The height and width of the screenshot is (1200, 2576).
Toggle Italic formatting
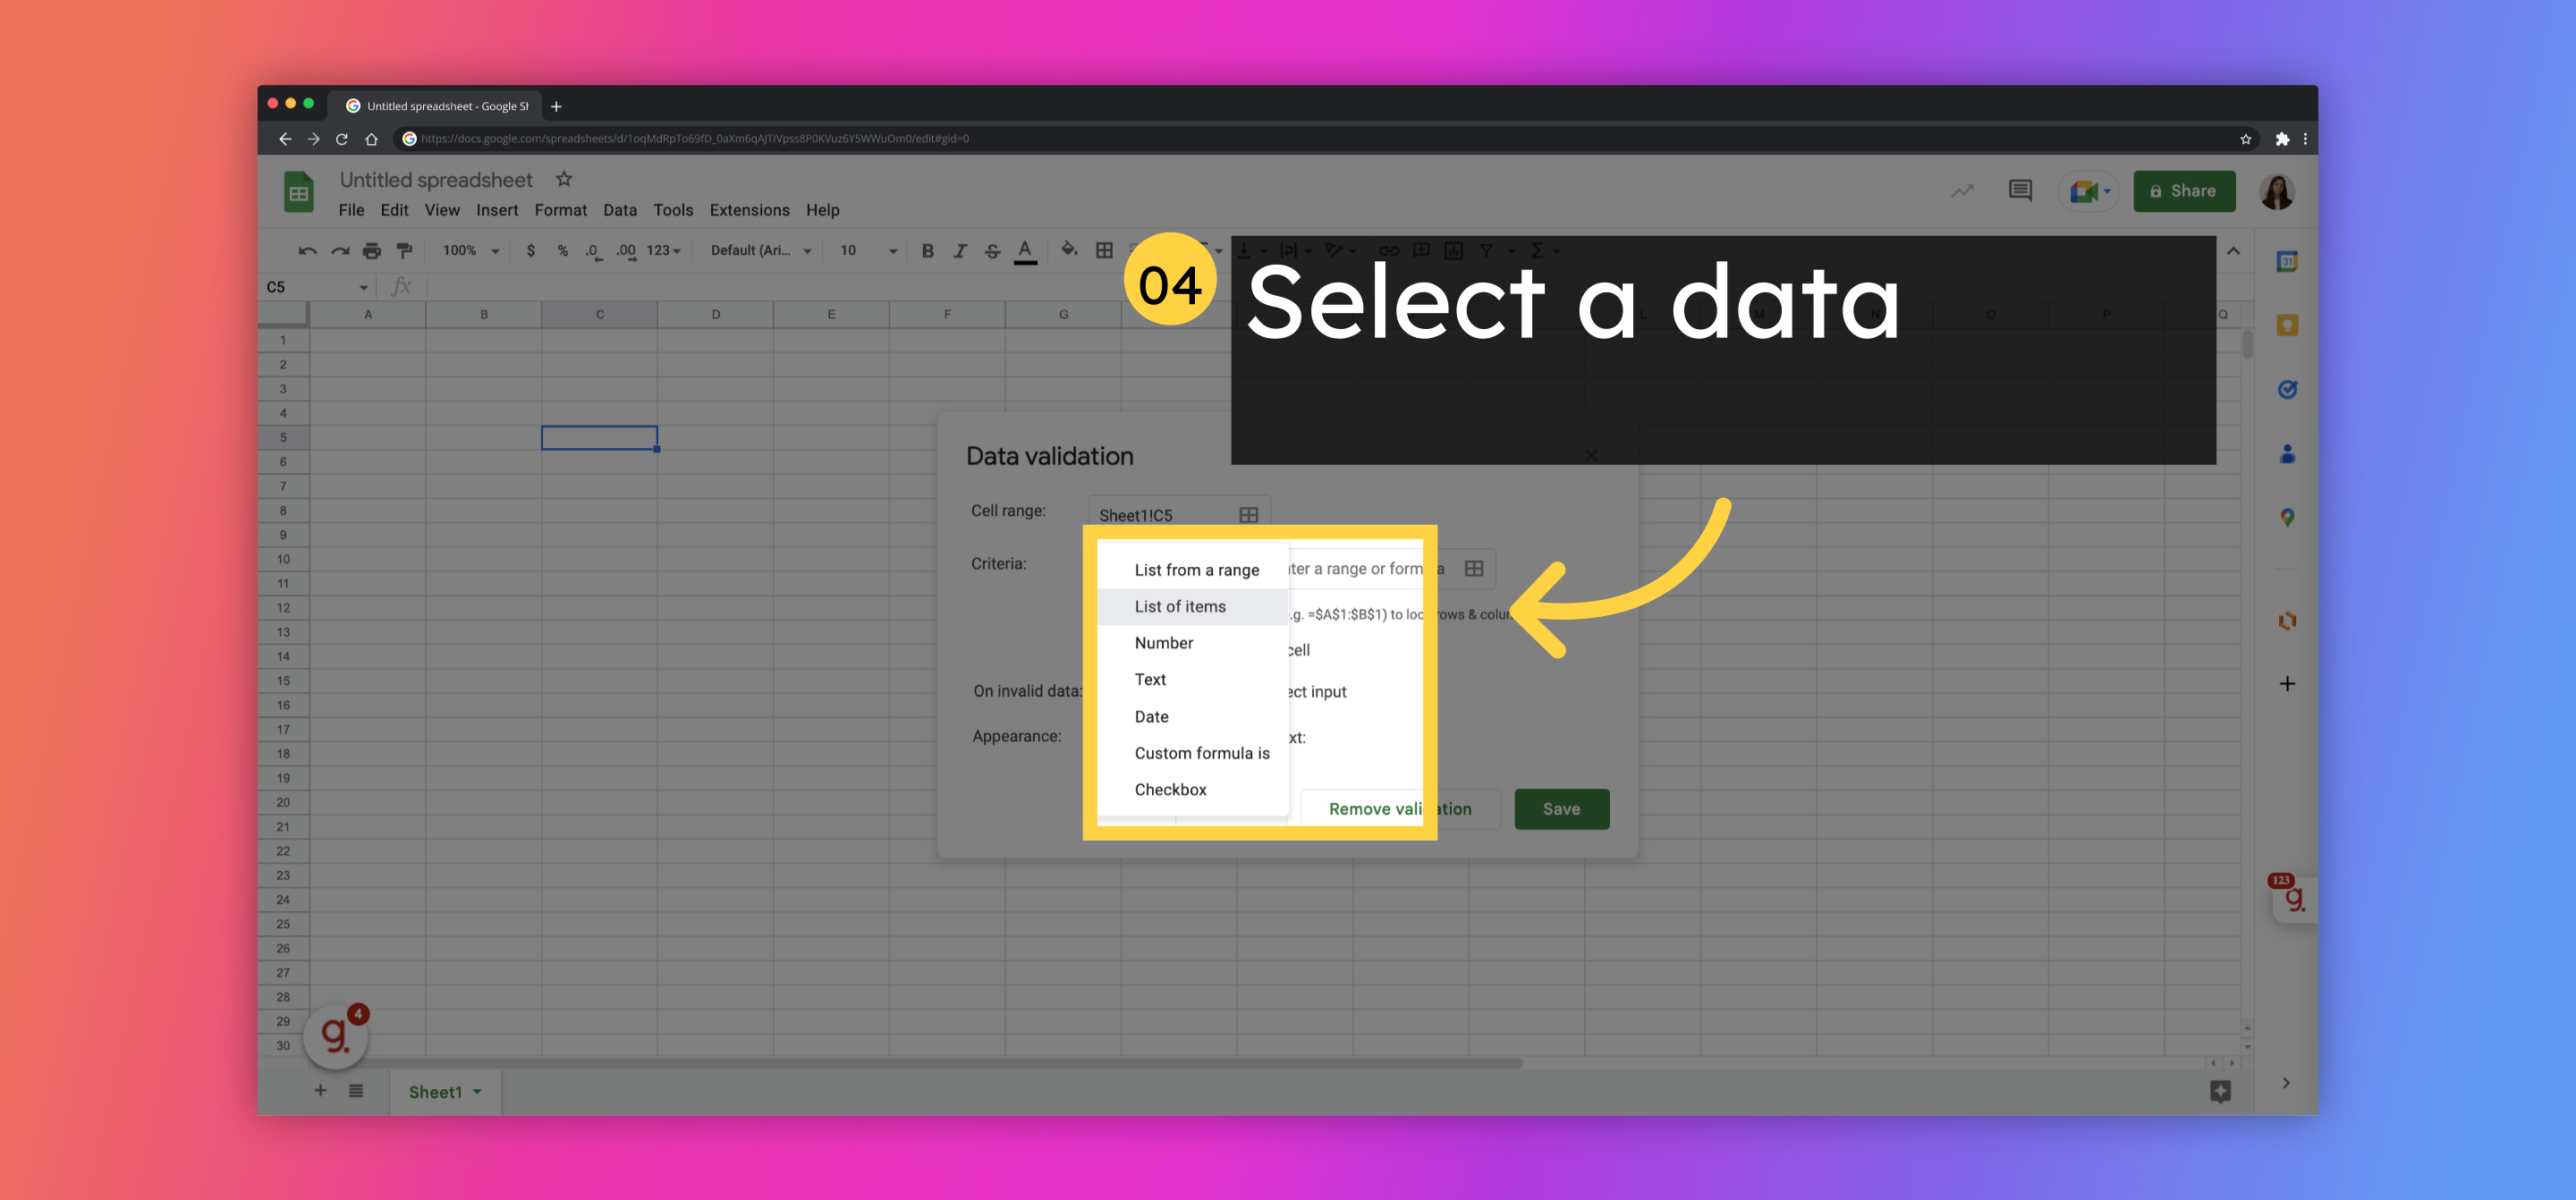click(x=959, y=251)
